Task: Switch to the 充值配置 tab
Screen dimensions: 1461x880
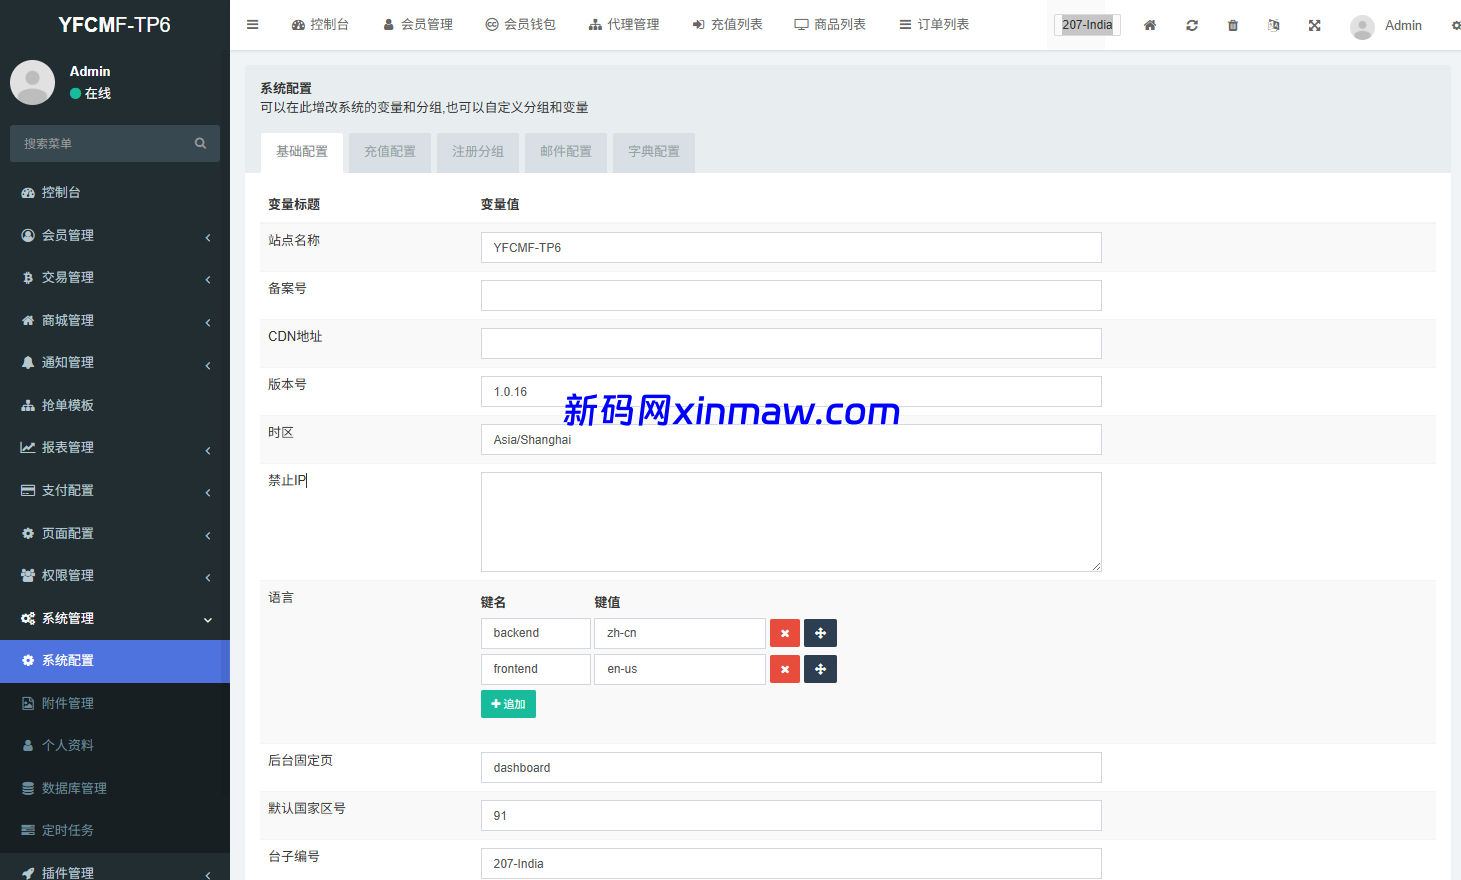Action: click(x=389, y=152)
